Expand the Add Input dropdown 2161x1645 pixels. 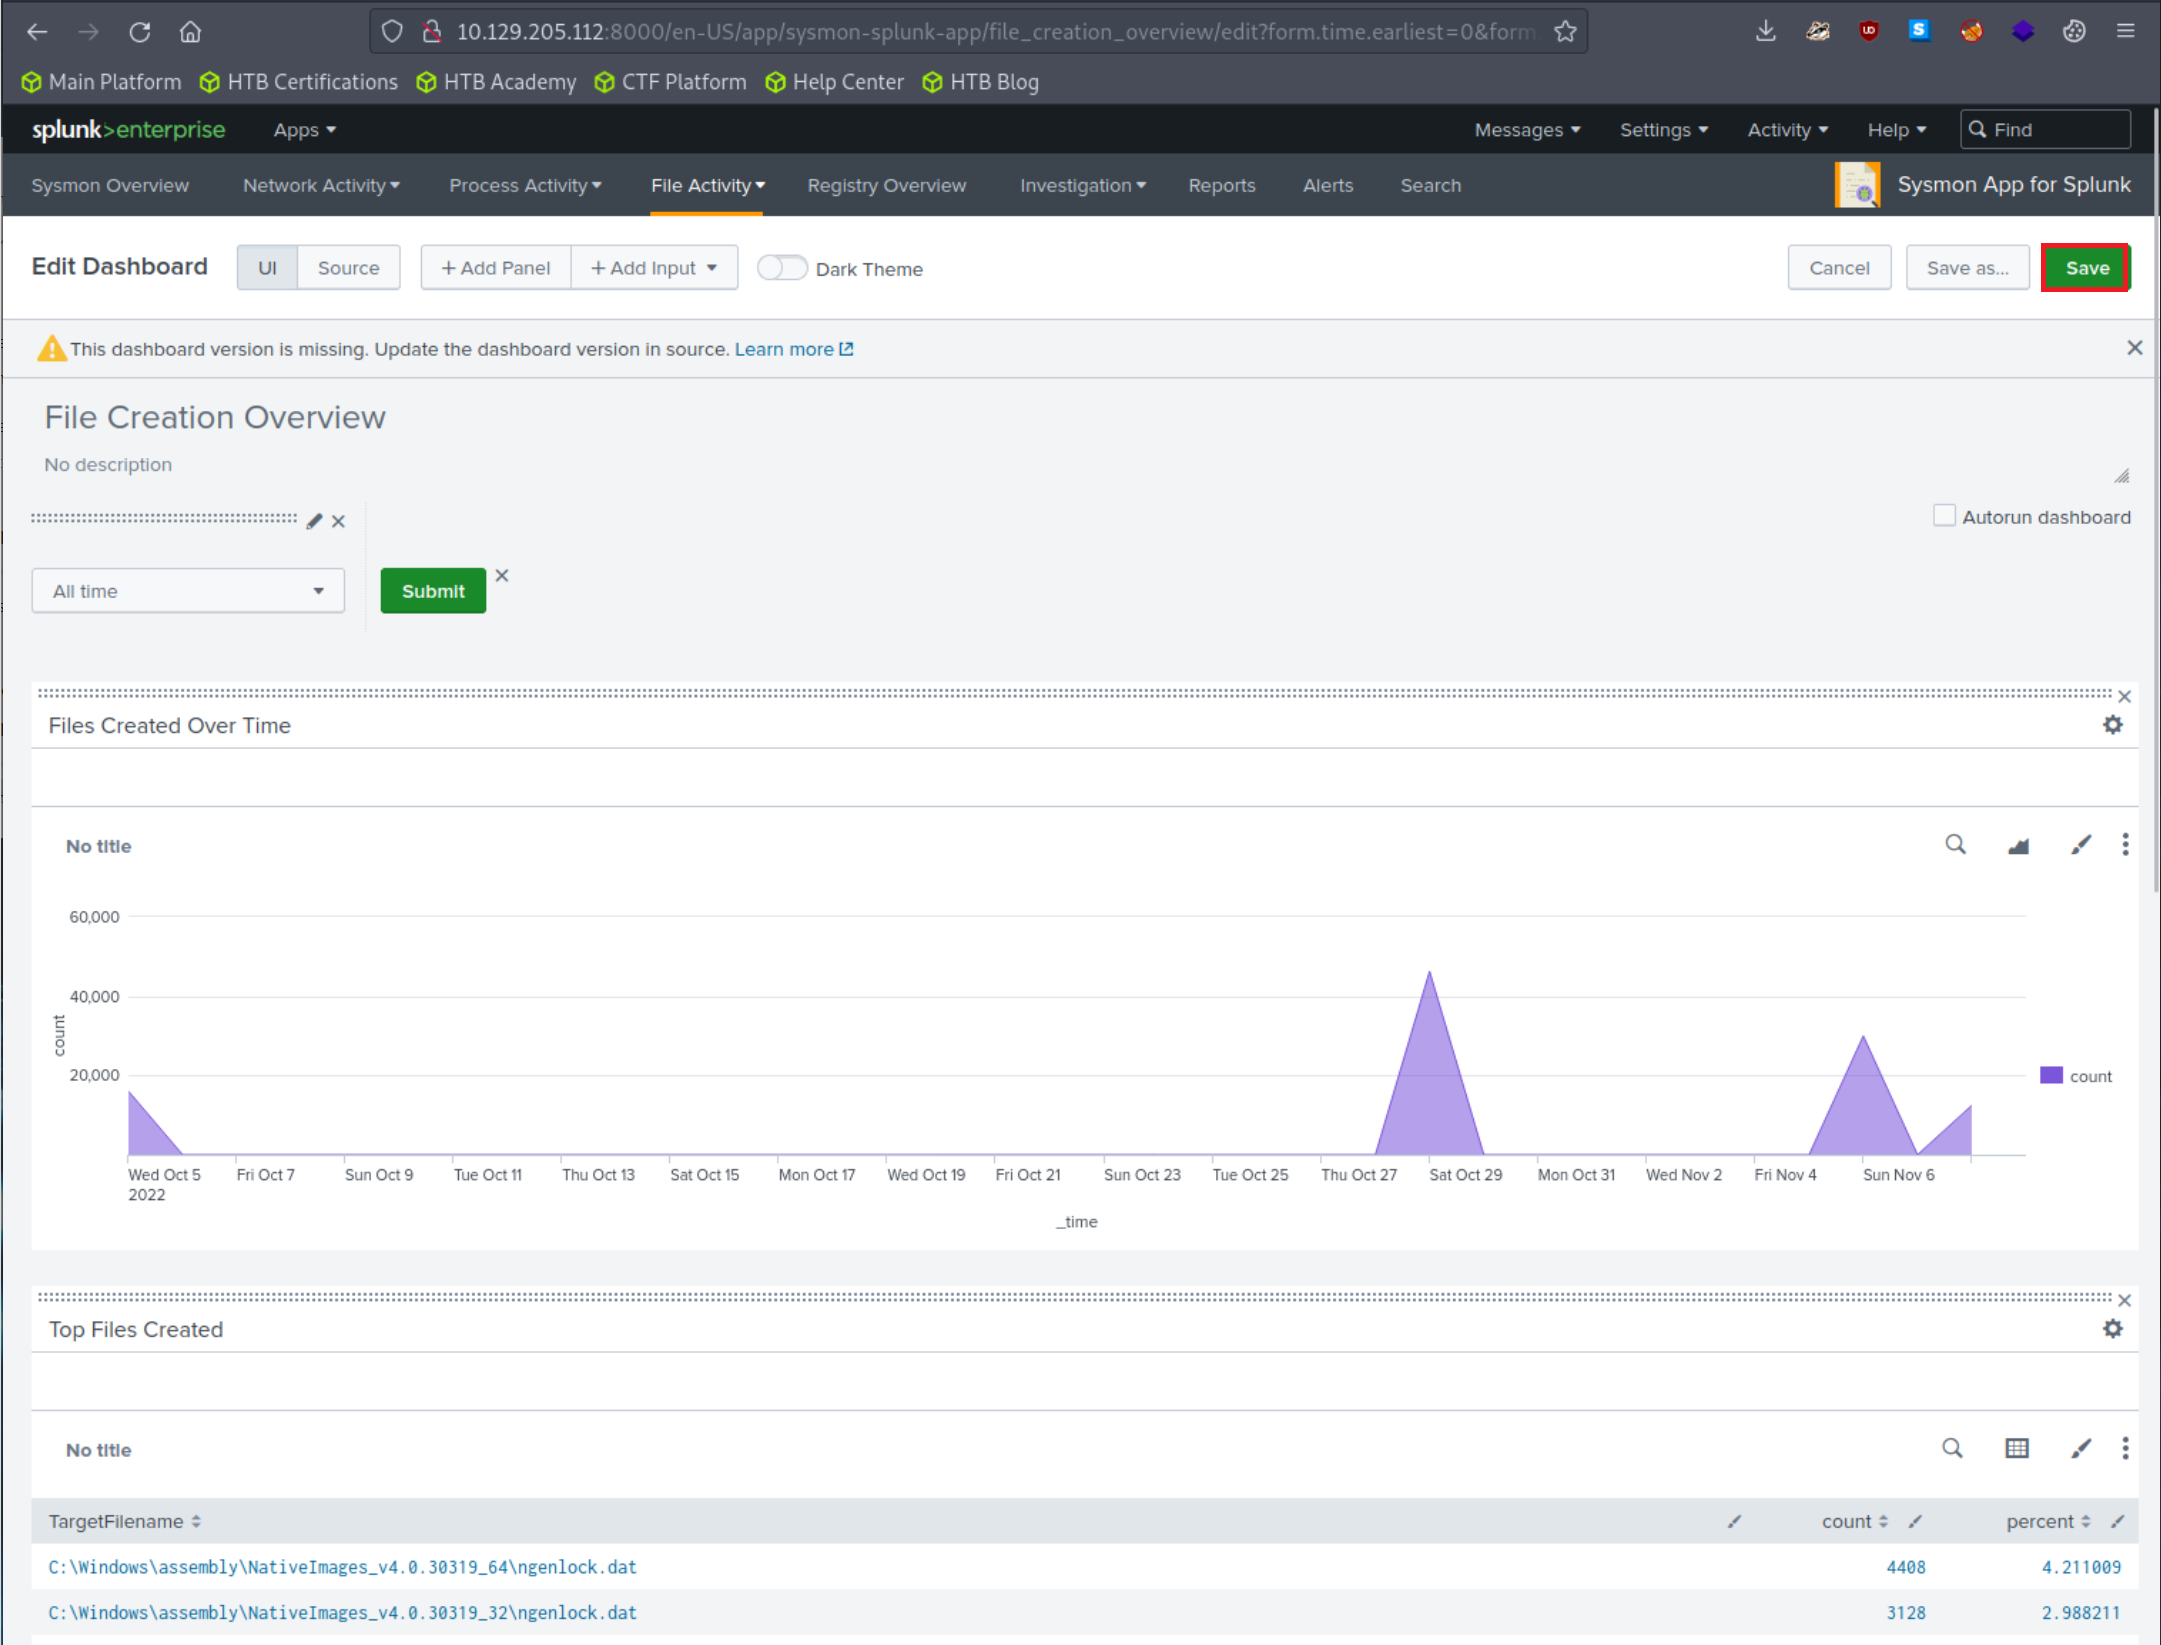coord(654,267)
